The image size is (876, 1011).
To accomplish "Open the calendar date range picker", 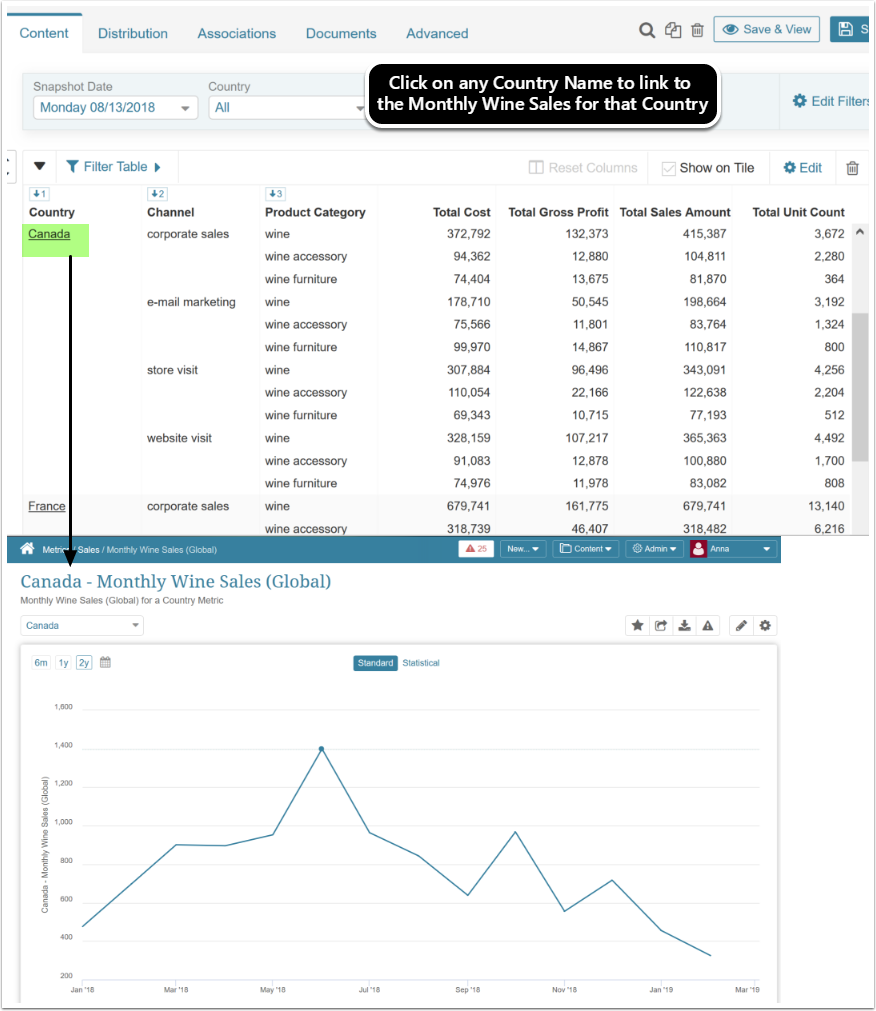I will (105, 662).
